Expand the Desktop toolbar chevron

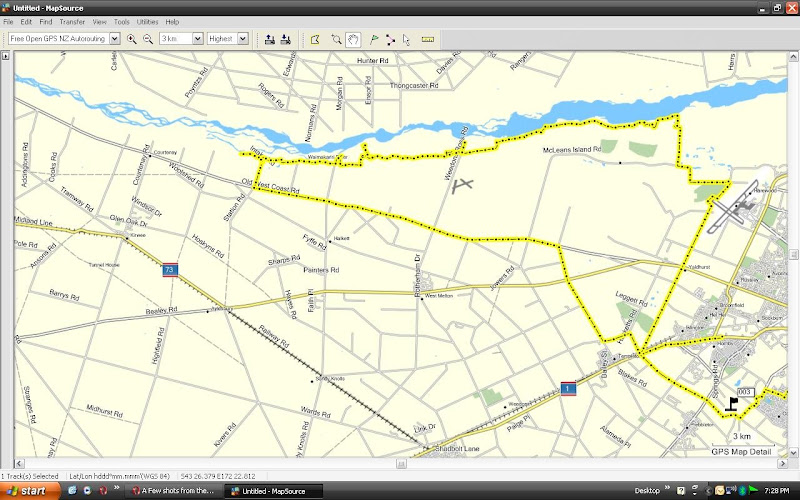[x=667, y=489]
